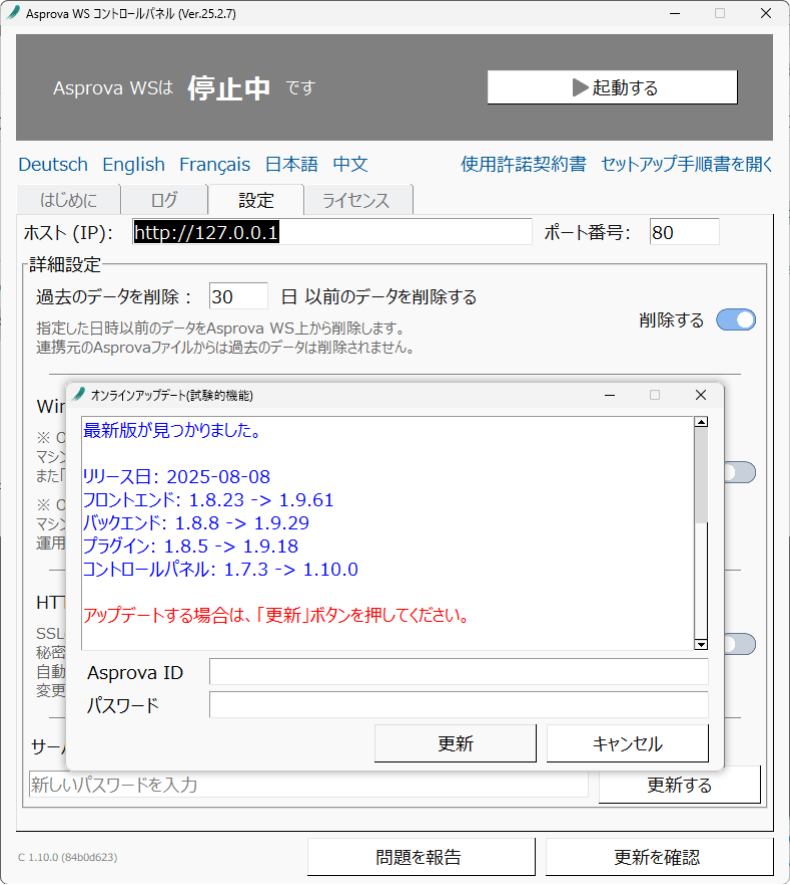
Task: Click the Asprova feather icon in main title bar
Action: pyautogui.click(x=14, y=13)
